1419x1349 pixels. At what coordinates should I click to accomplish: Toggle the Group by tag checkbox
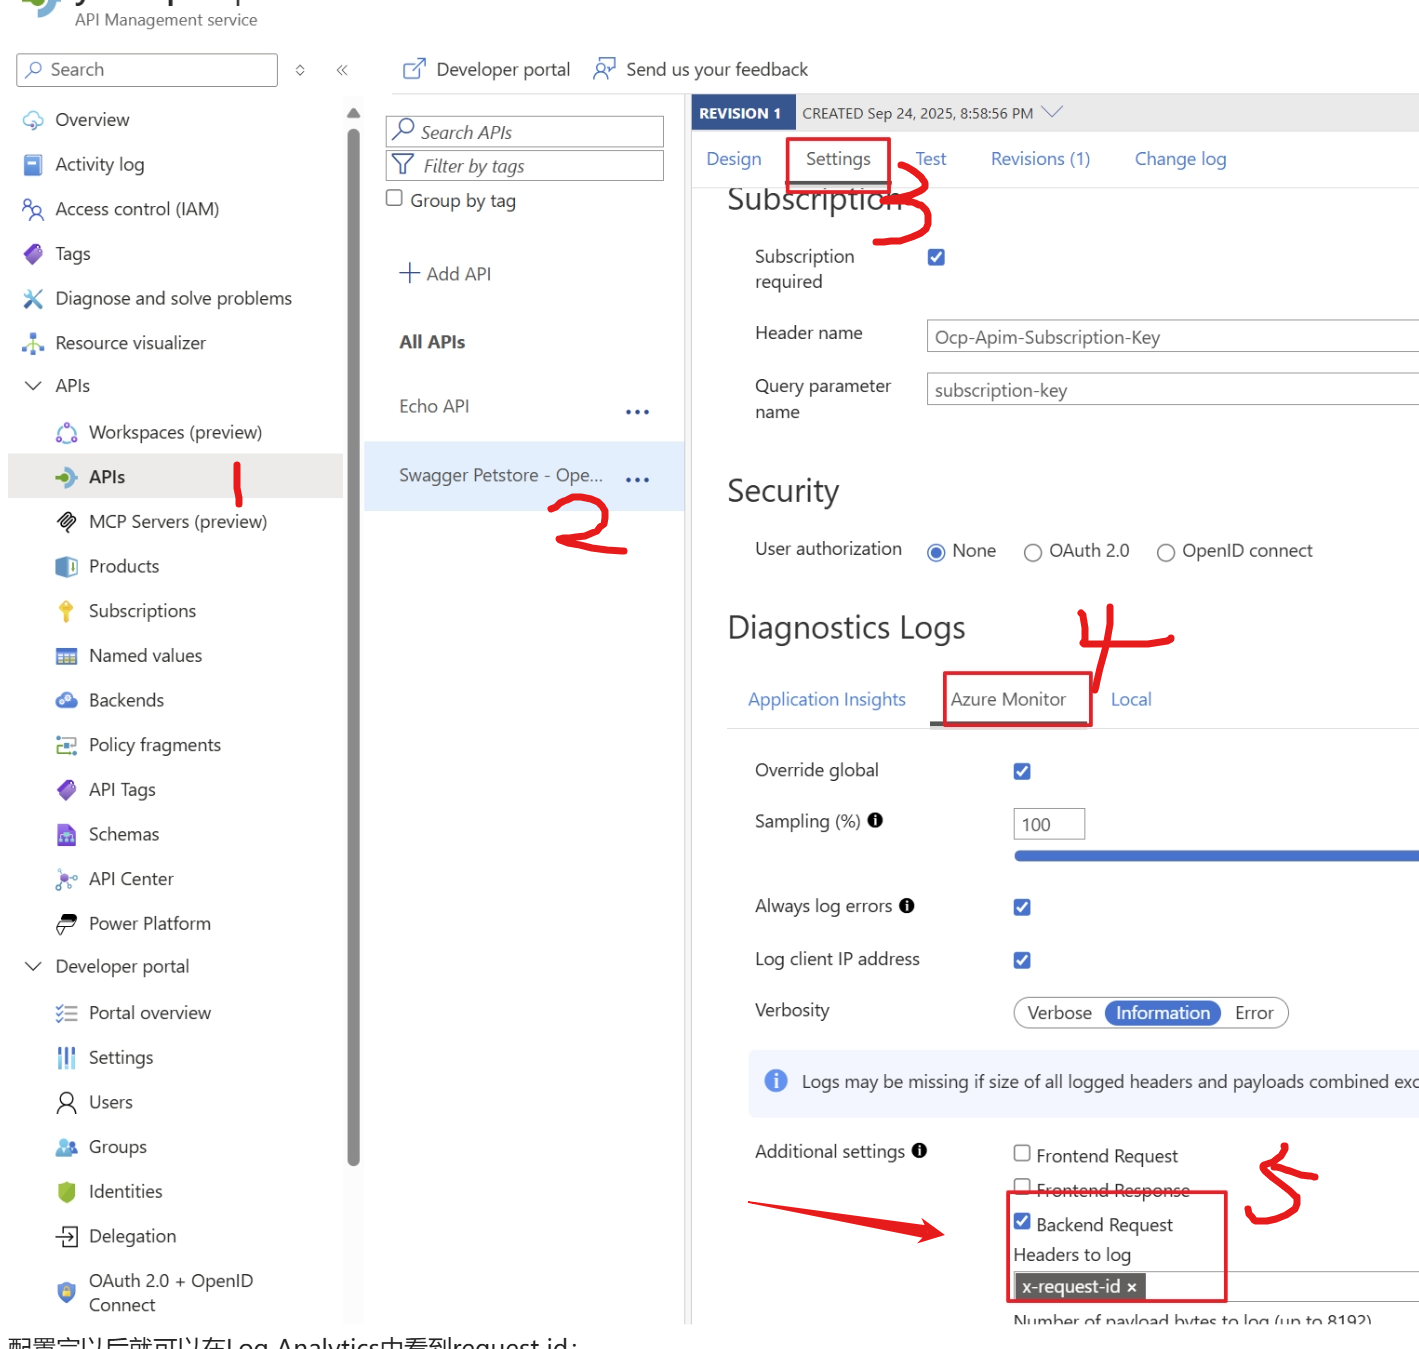coord(395,198)
